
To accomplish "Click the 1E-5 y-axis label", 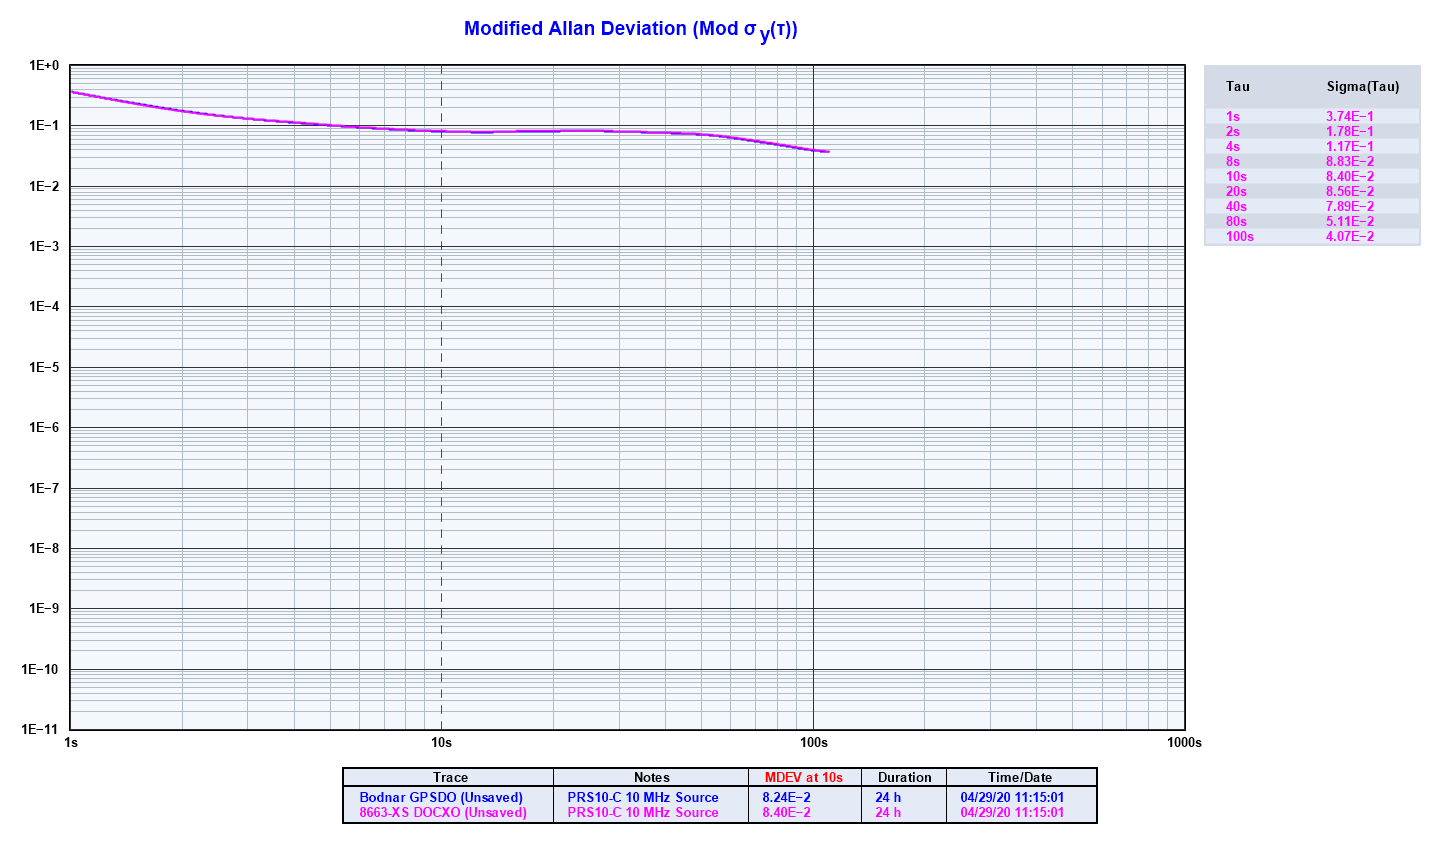I will point(44,367).
